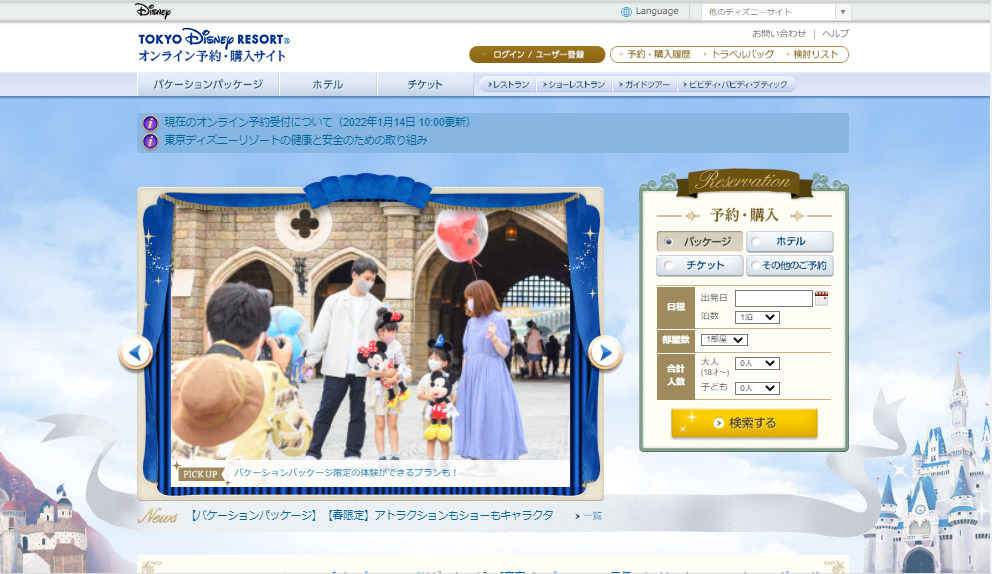Open the 現在のオンライン予約受付について notice
This screenshot has height=574, width=992.
317,122
